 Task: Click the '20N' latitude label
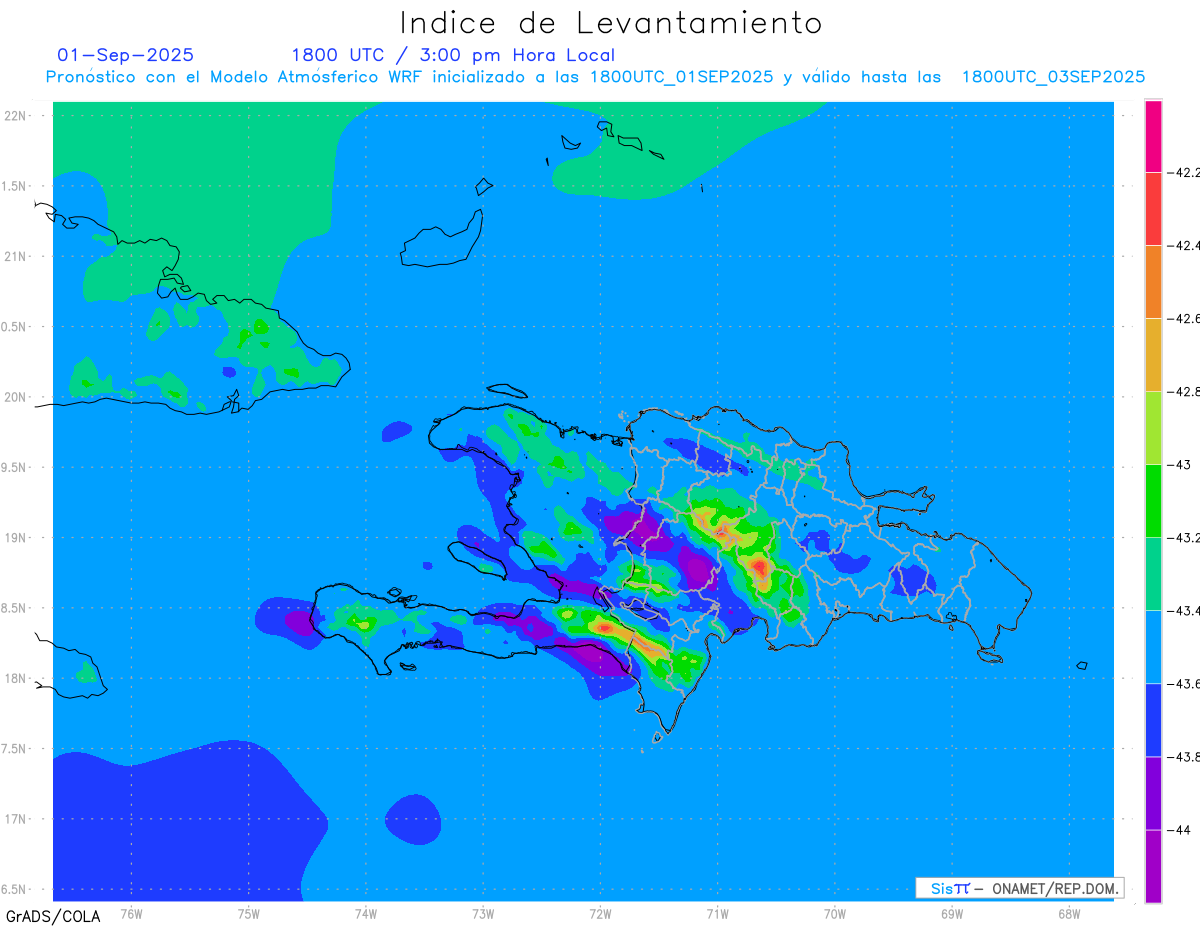click(15, 397)
